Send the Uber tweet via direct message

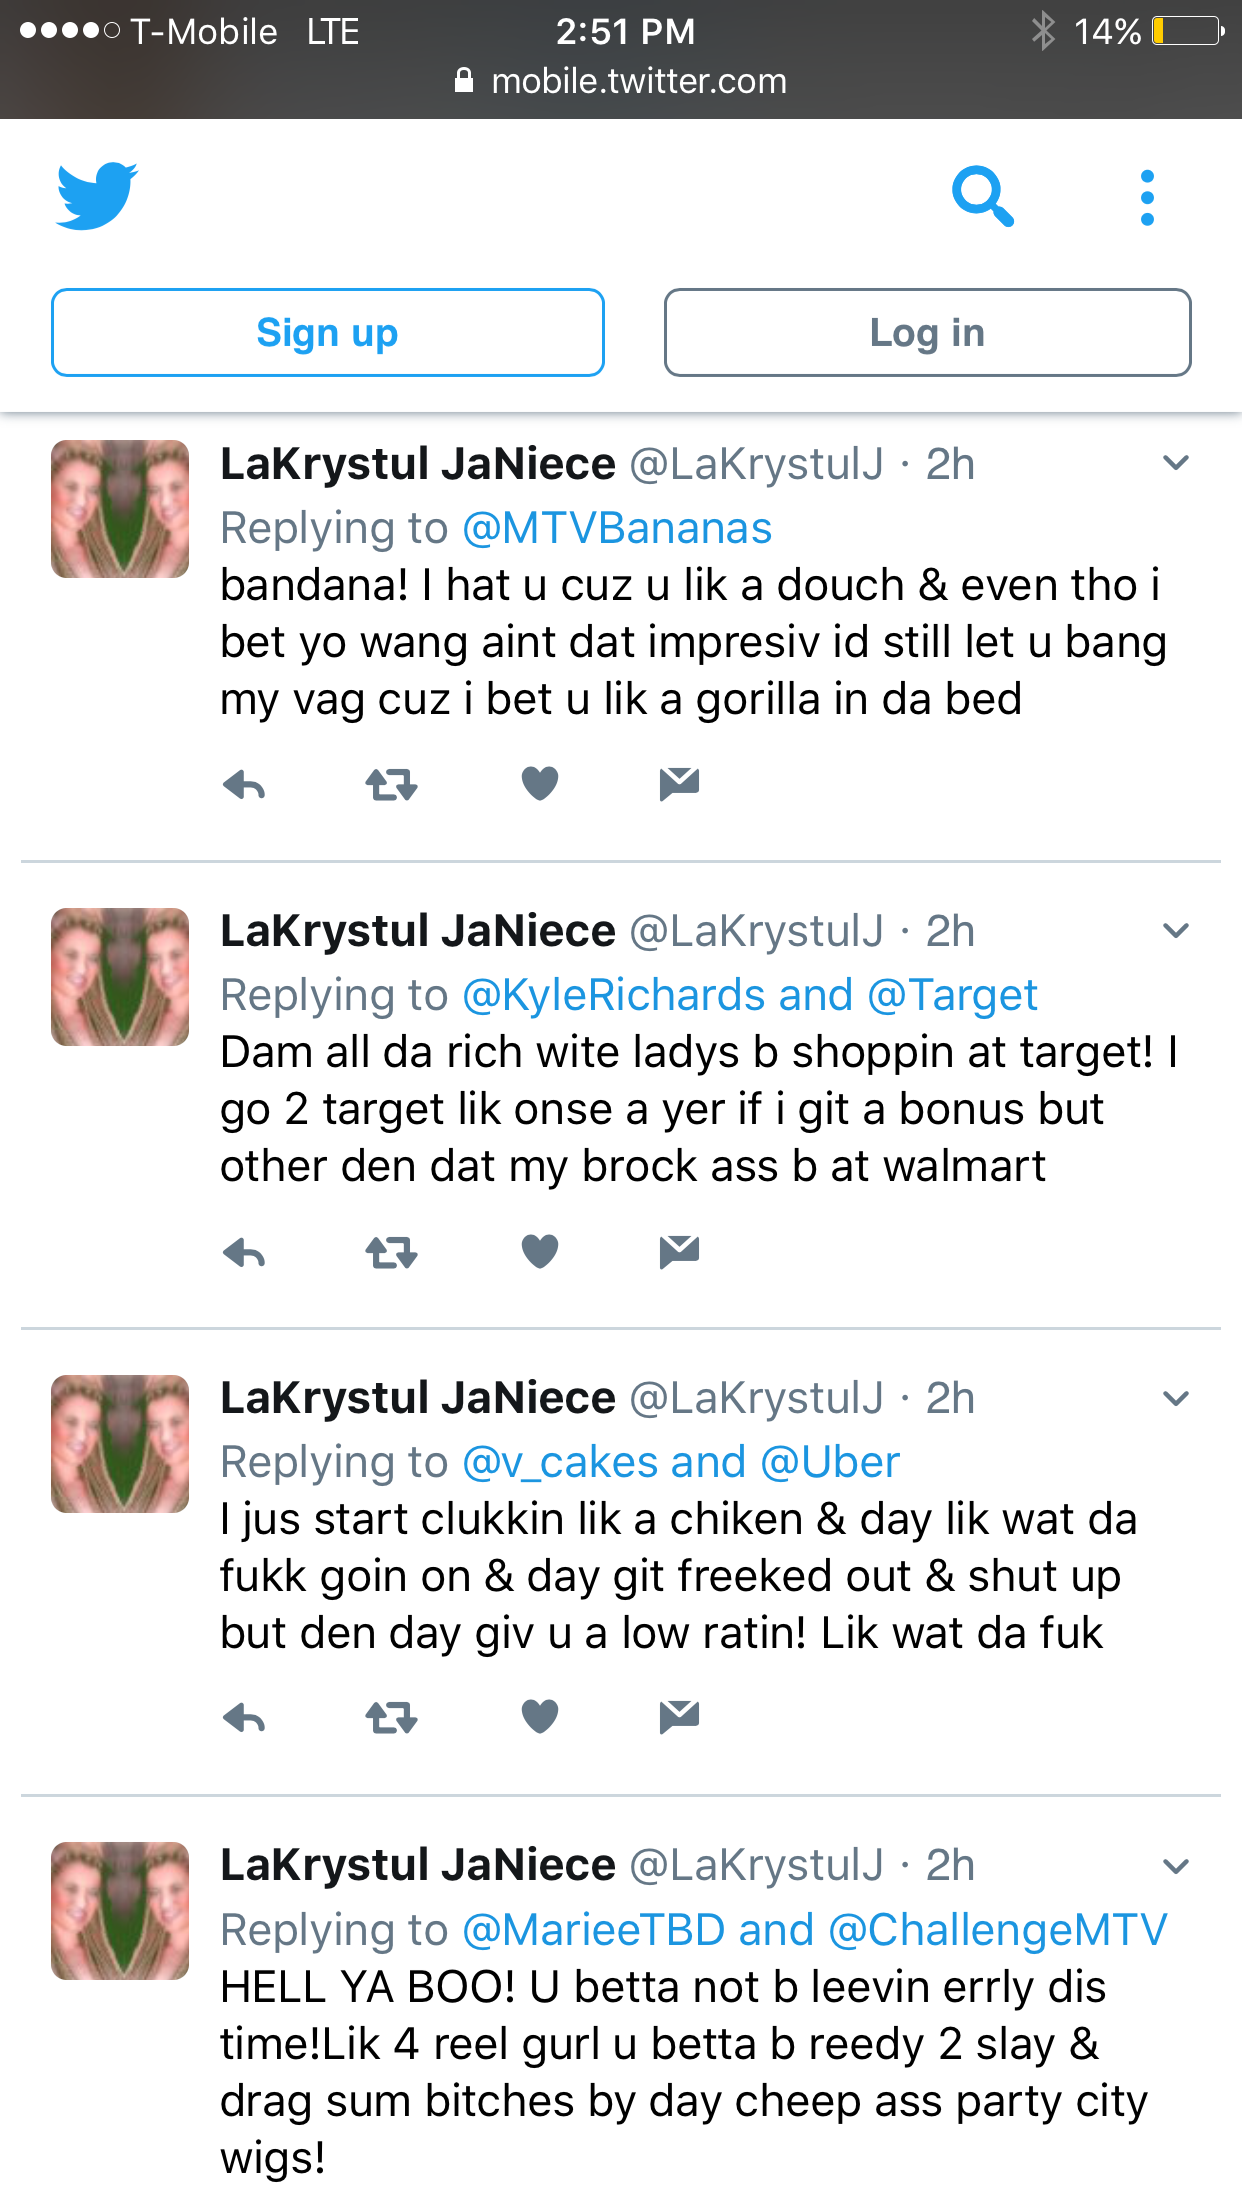679,1717
